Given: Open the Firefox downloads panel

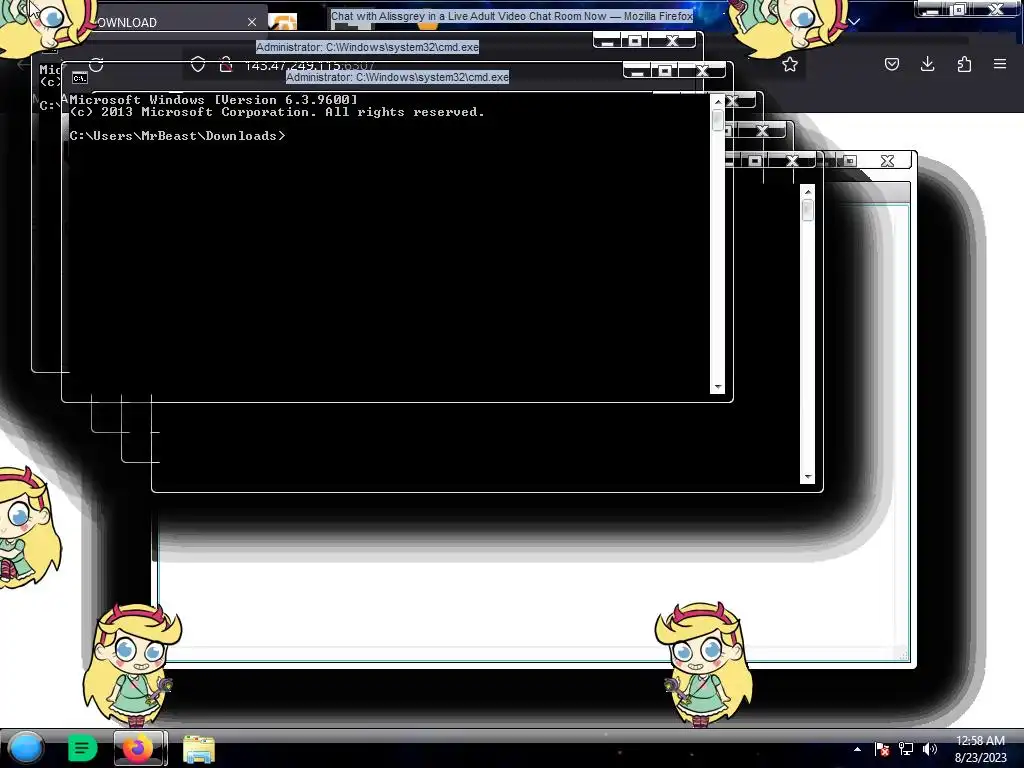Looking at the screenshot, I should pos(927,64).
